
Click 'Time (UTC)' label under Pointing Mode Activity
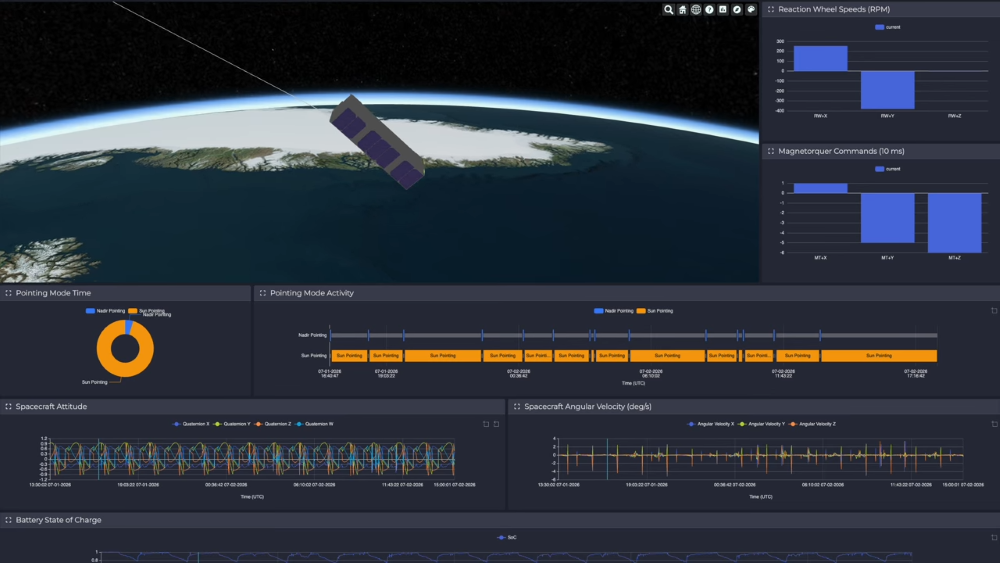[x=633, y=383]
